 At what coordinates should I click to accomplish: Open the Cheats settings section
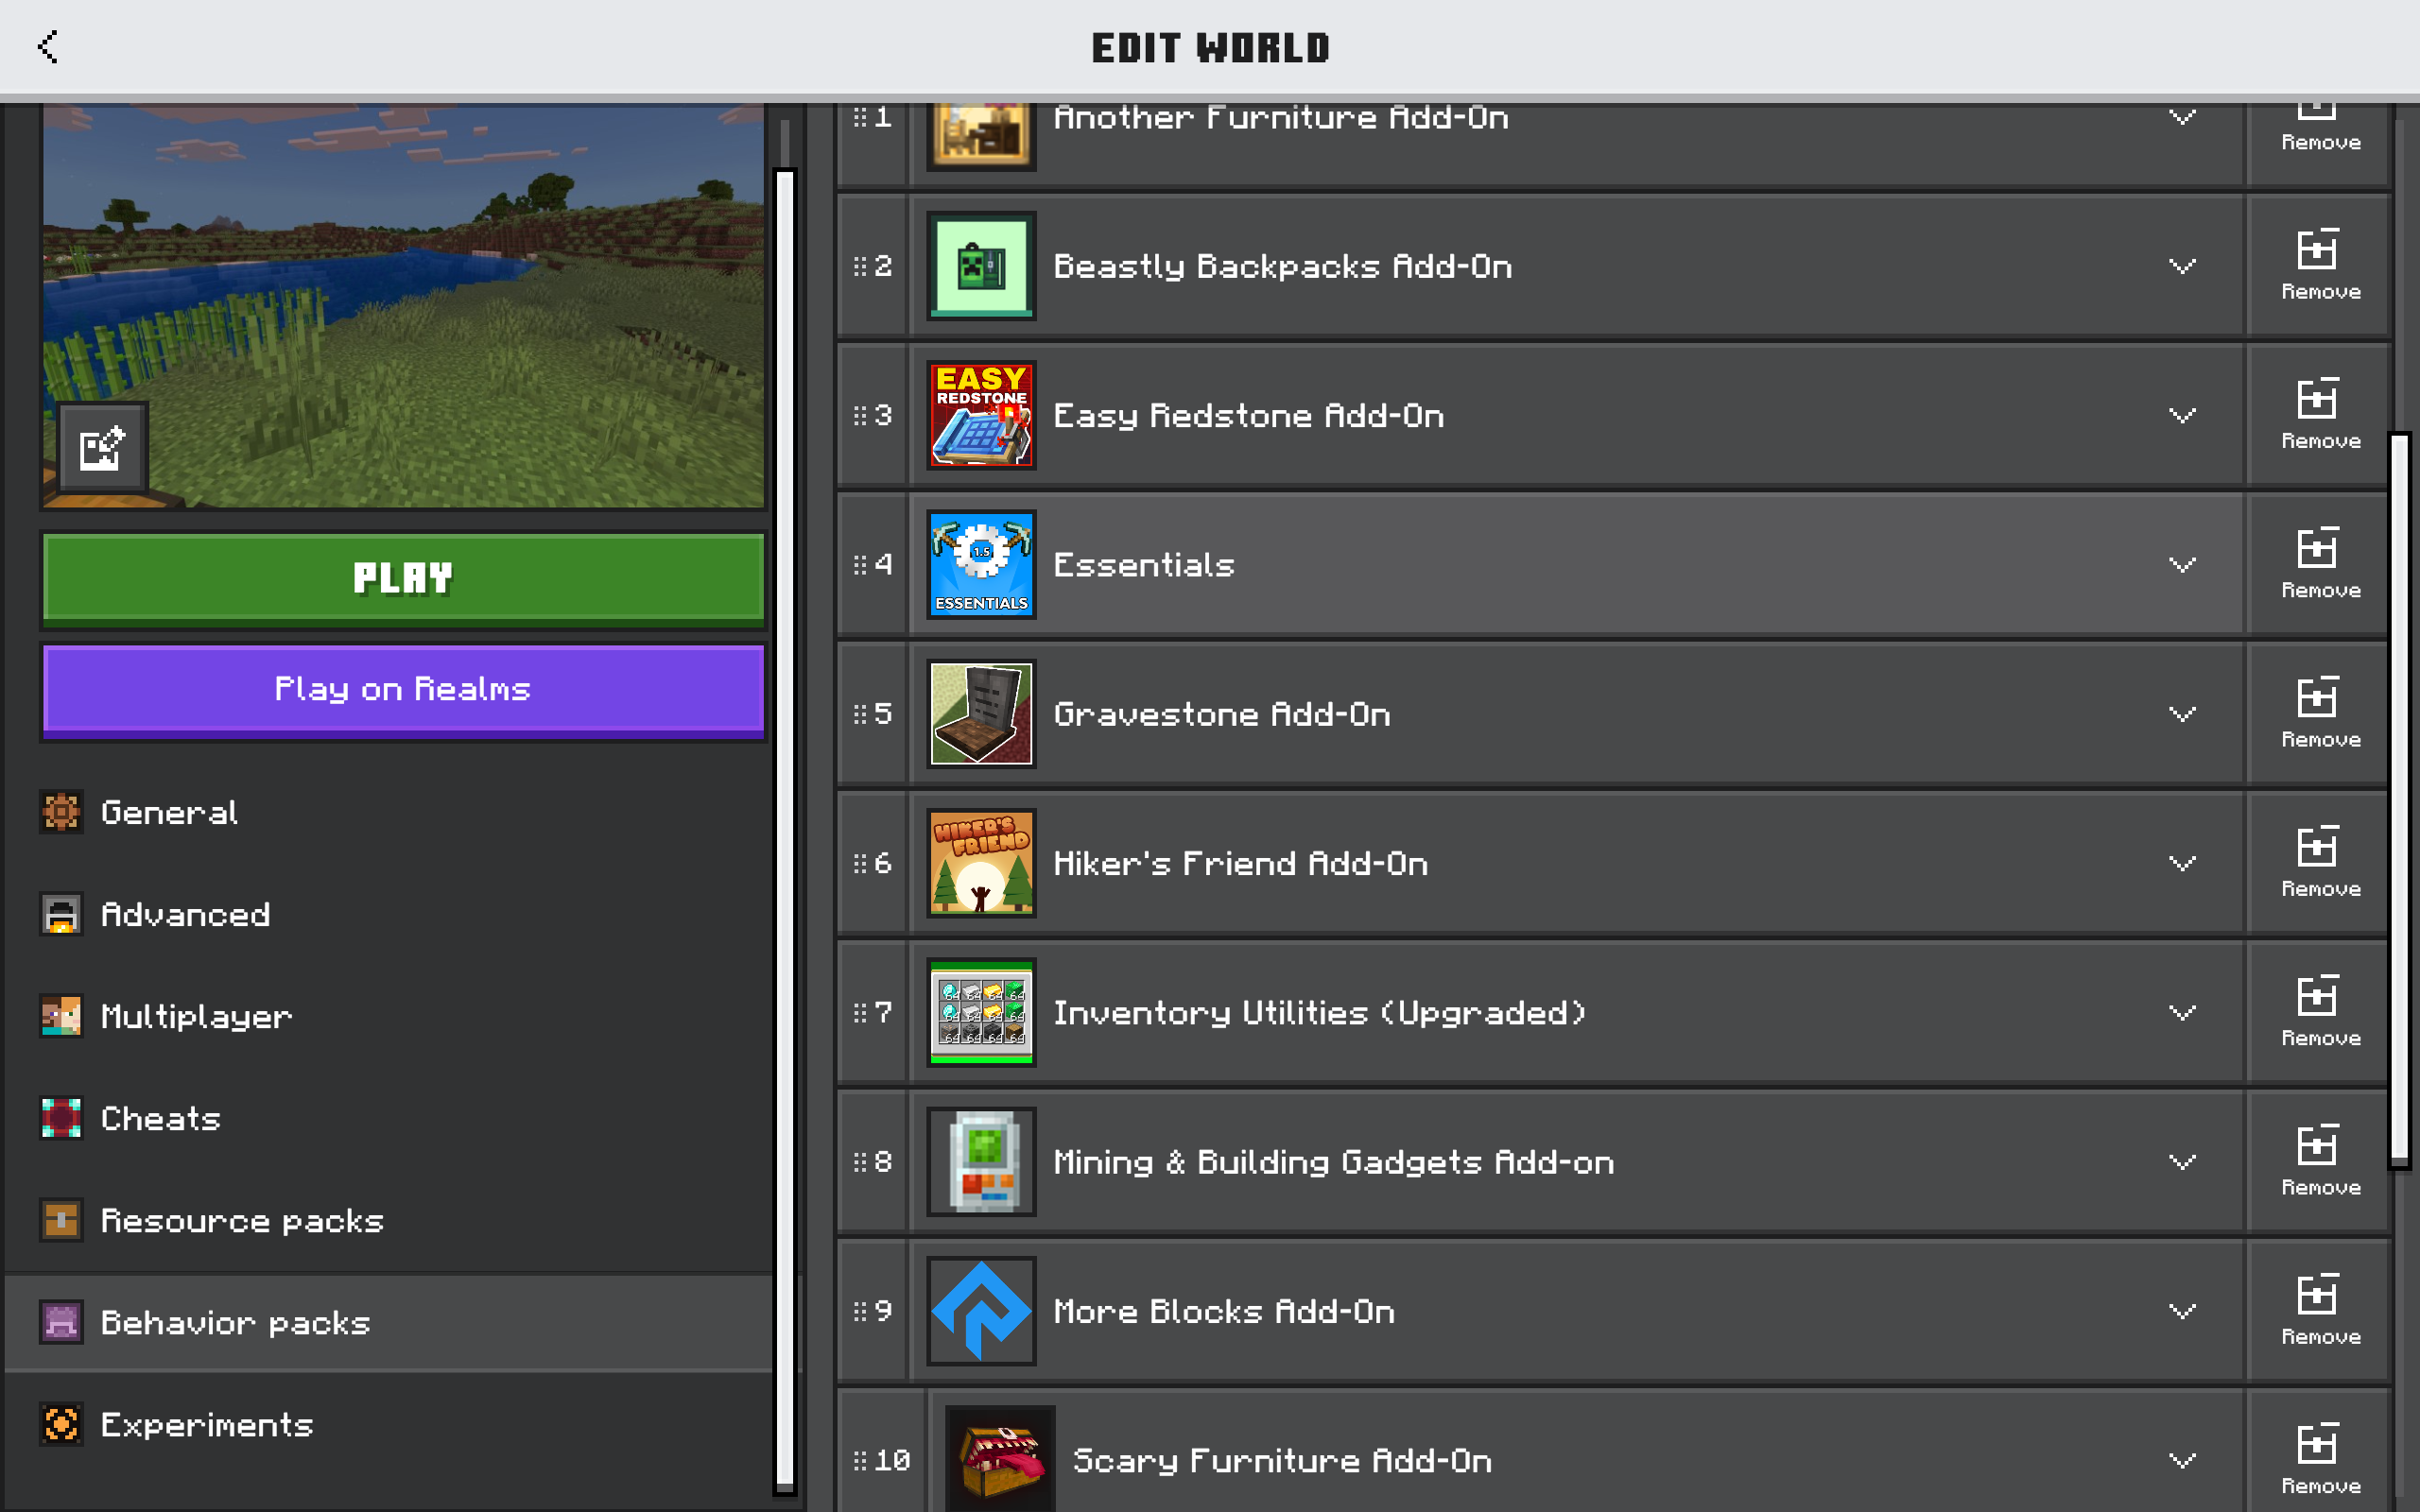[x=388, y=1118]
